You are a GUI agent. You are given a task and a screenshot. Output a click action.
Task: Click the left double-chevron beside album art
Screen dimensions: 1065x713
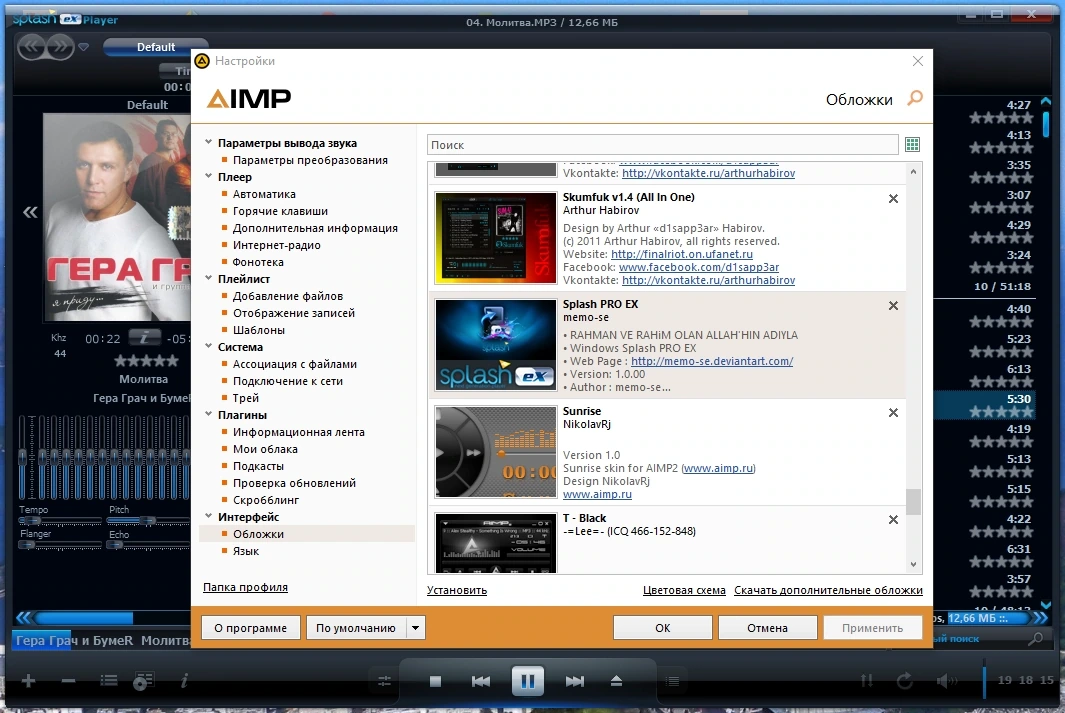[30, 213]
